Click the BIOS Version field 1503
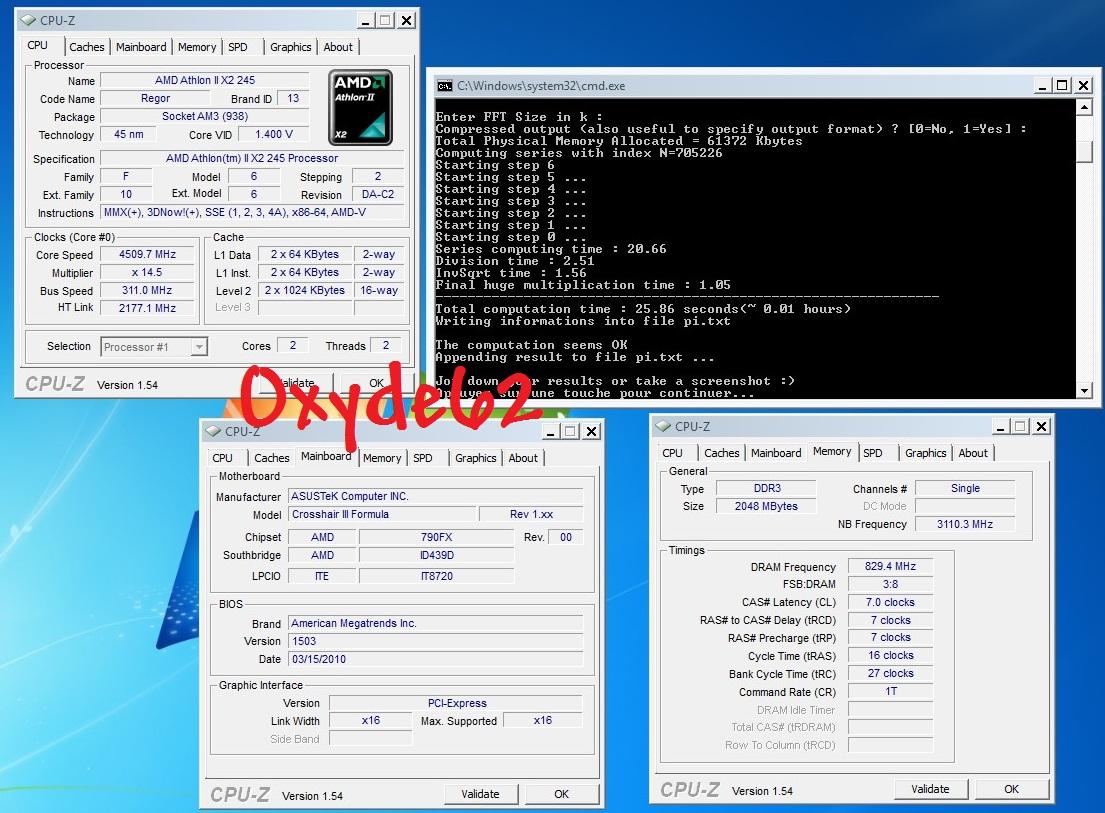1105x813 pixels. [x=436, y=641]
